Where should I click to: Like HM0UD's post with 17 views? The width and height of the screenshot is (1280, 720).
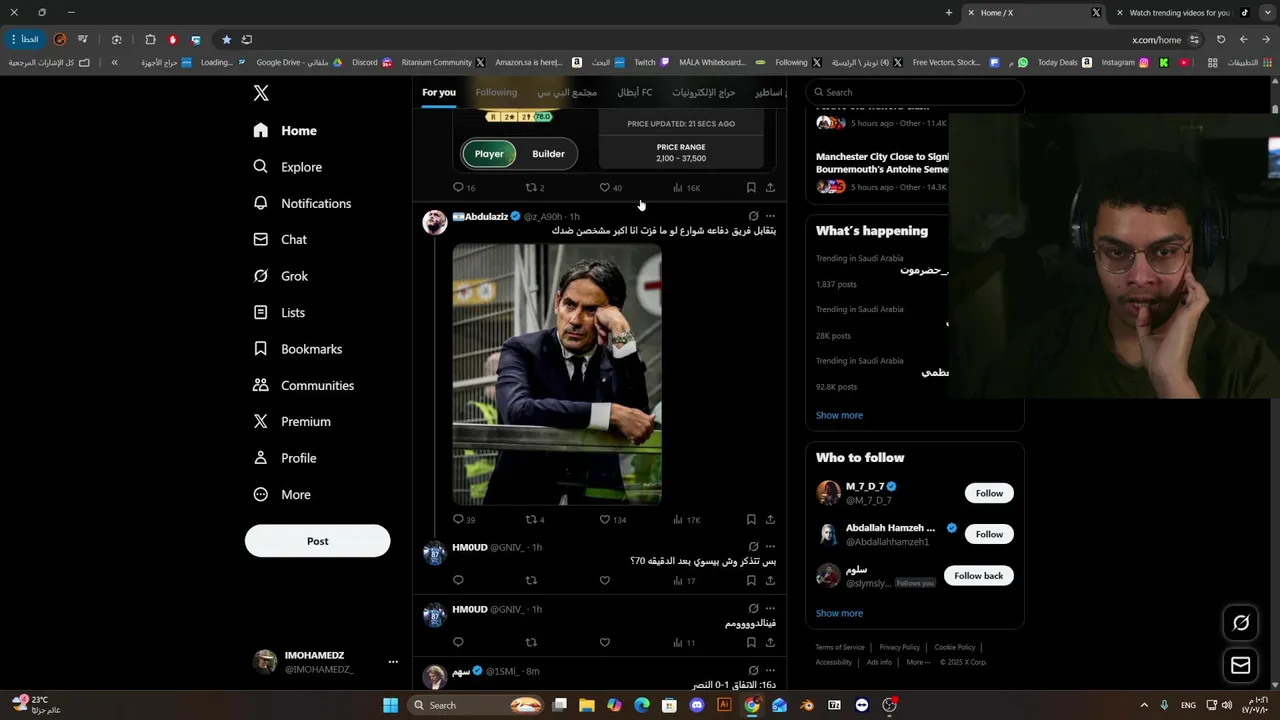604,580
